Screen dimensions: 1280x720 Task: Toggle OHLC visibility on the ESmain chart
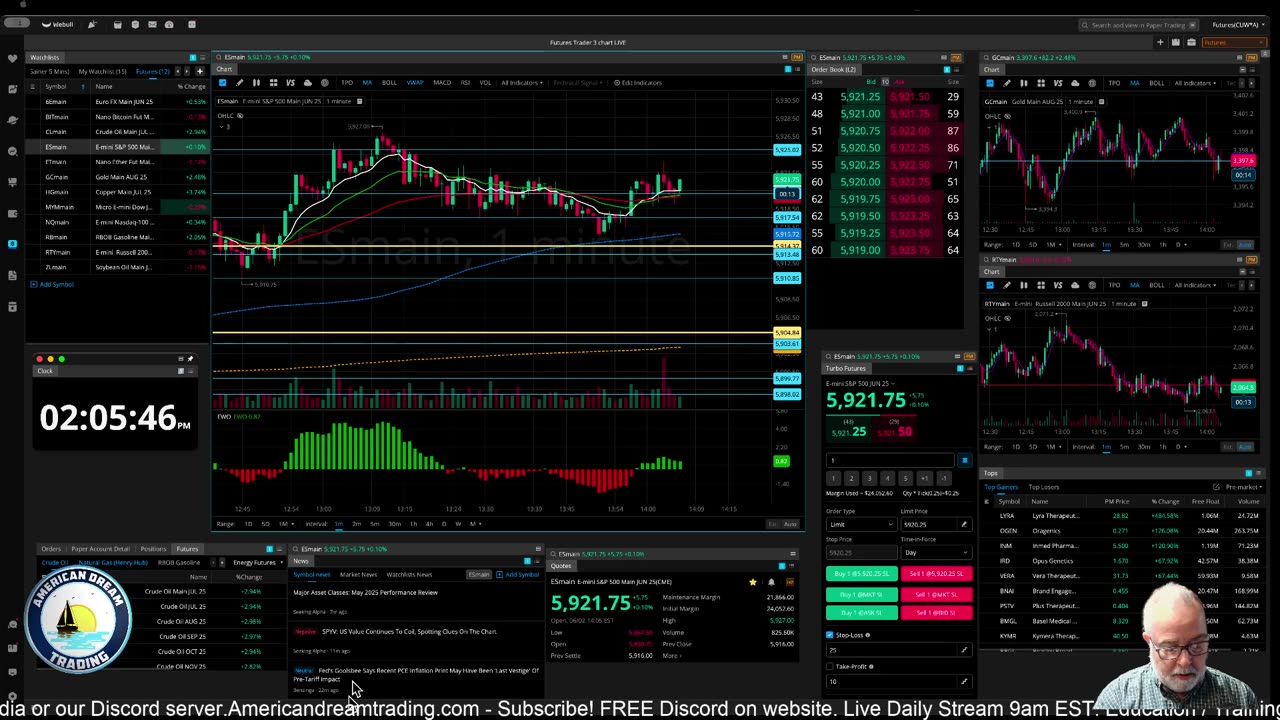click(240, 116)
